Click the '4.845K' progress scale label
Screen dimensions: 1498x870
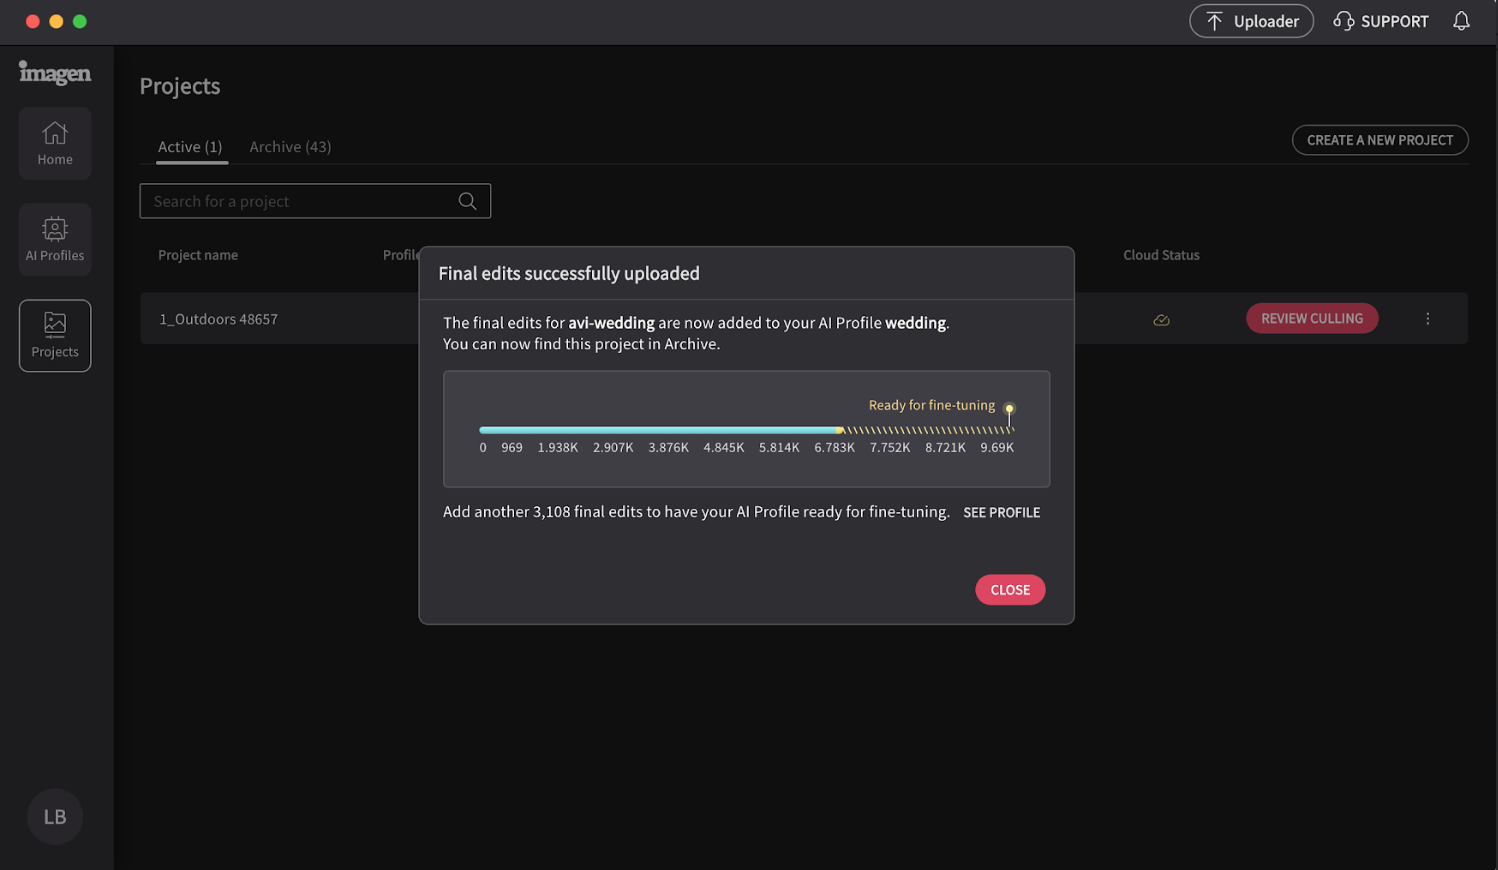tap(724, 448)
